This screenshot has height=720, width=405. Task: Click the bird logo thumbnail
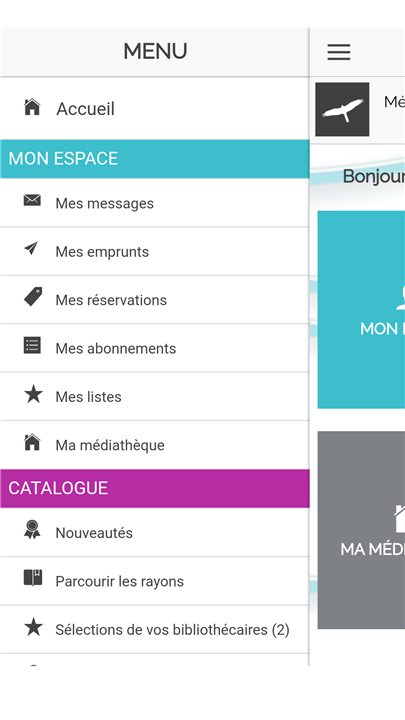tap(342, 109)
